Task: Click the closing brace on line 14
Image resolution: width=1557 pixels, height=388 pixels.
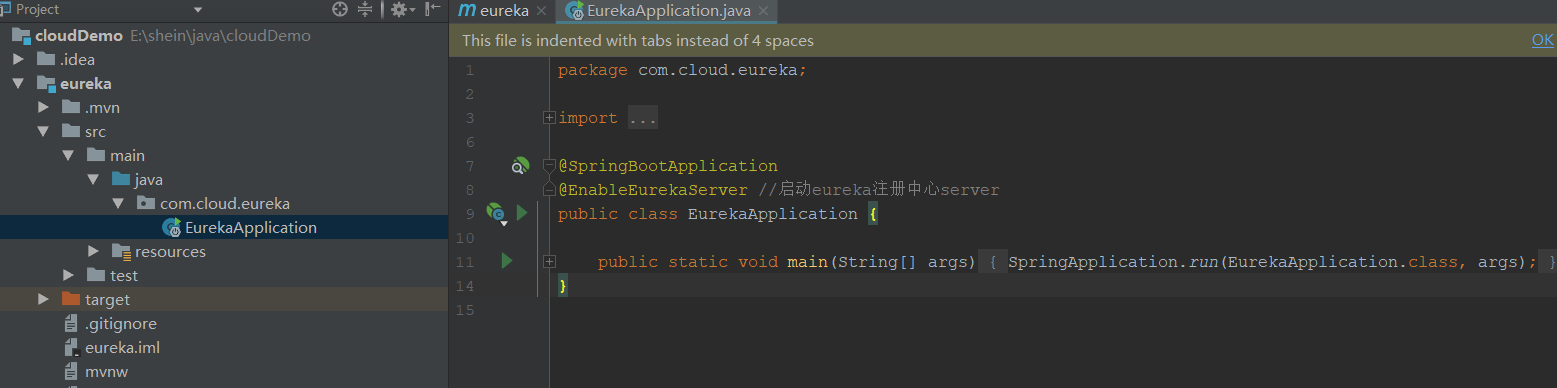Action: coord(563,286)
